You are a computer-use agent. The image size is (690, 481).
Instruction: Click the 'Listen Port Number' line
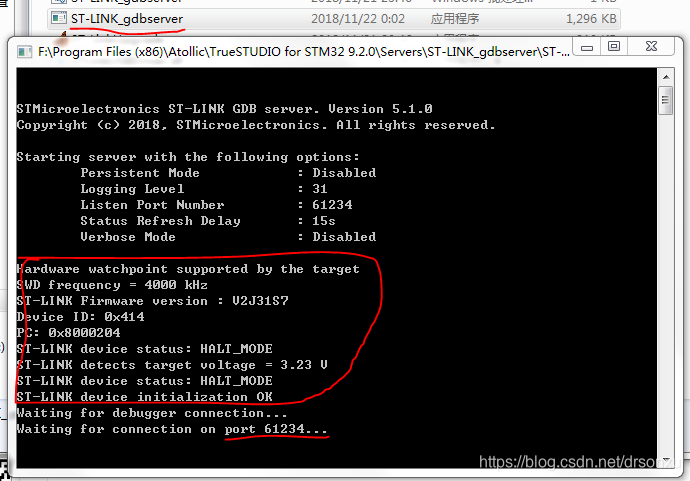pos(216,205)
